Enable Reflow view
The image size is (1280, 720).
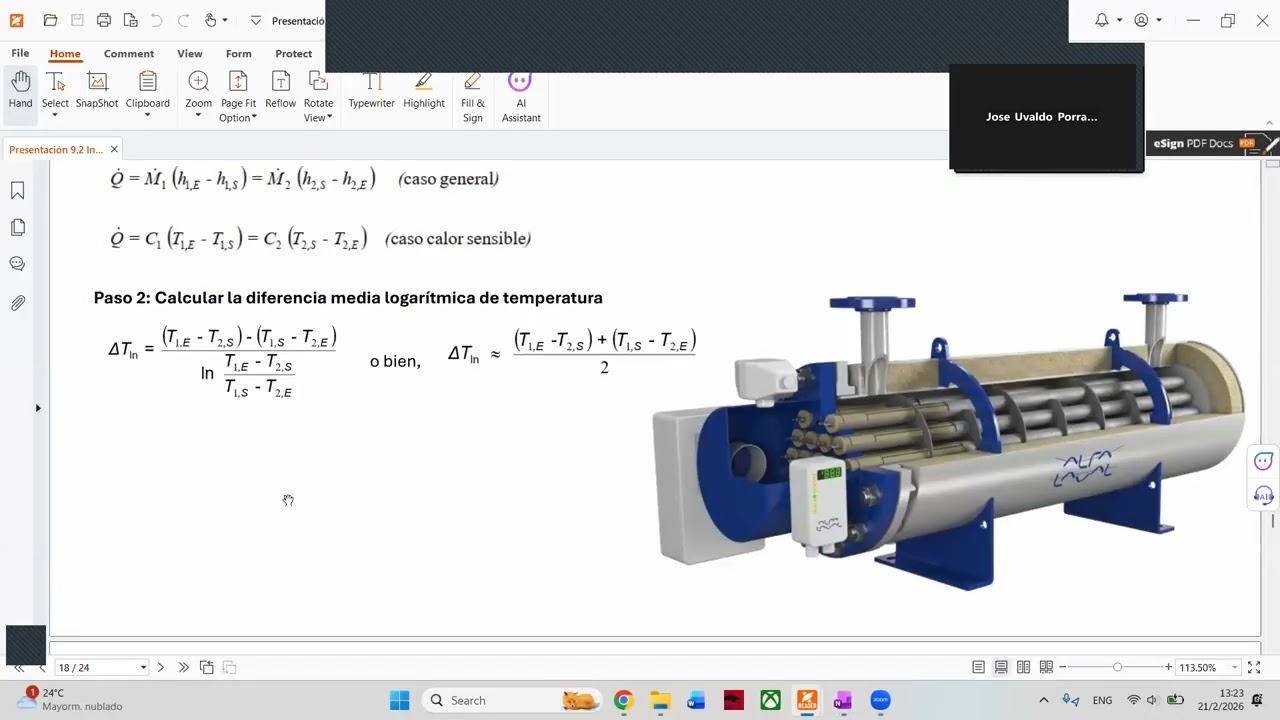click(x=280, y=88)
